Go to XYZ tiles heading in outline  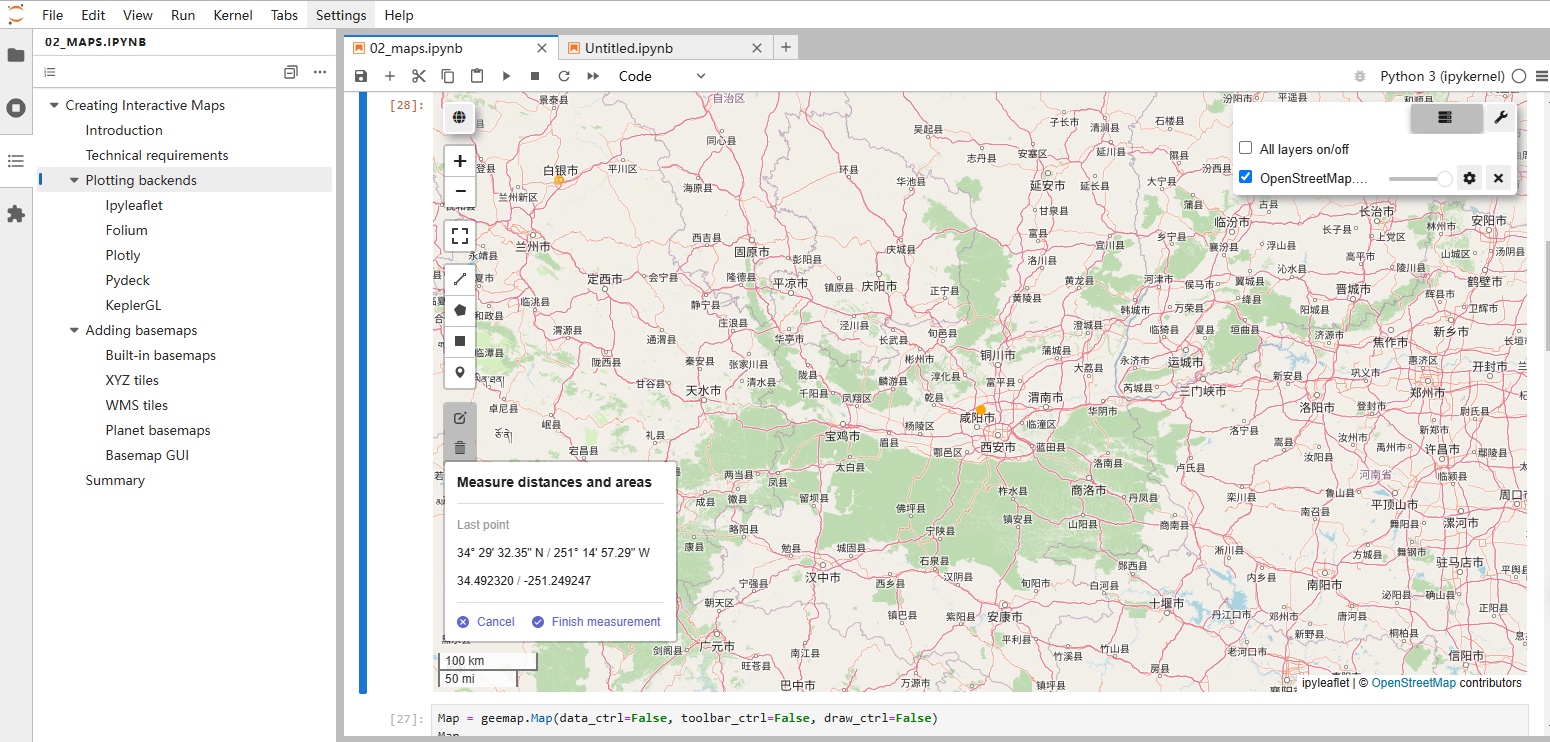click(132, 380)
